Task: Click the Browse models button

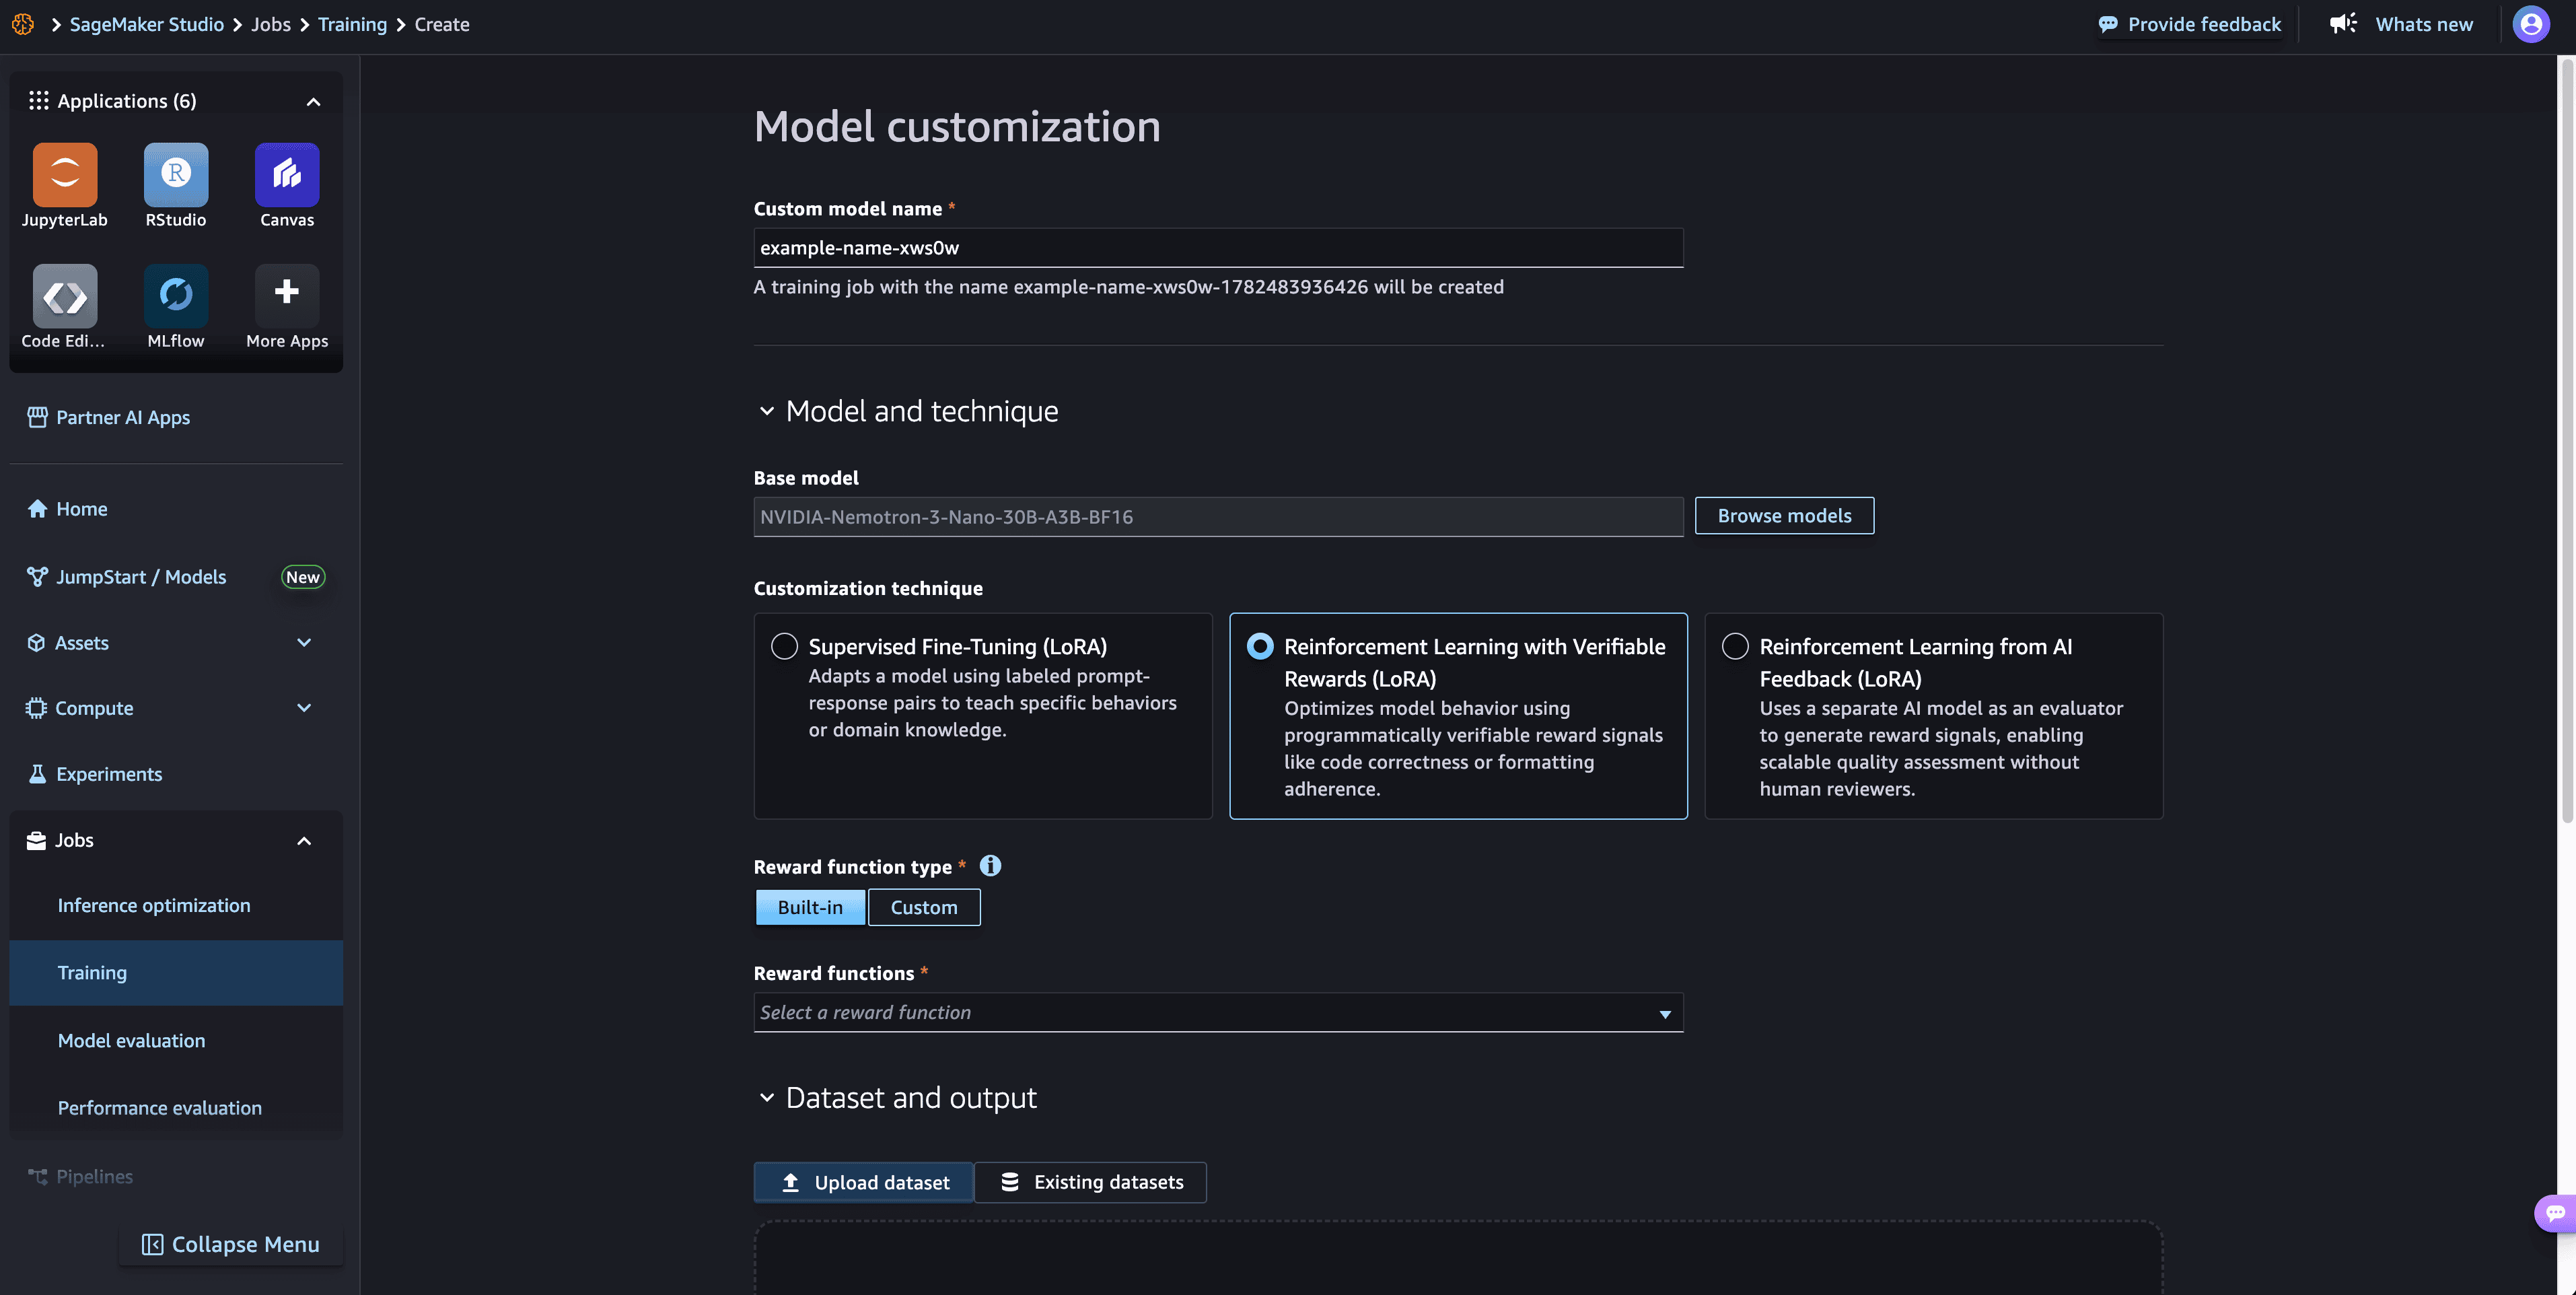Action: [x=1784, y=516]
